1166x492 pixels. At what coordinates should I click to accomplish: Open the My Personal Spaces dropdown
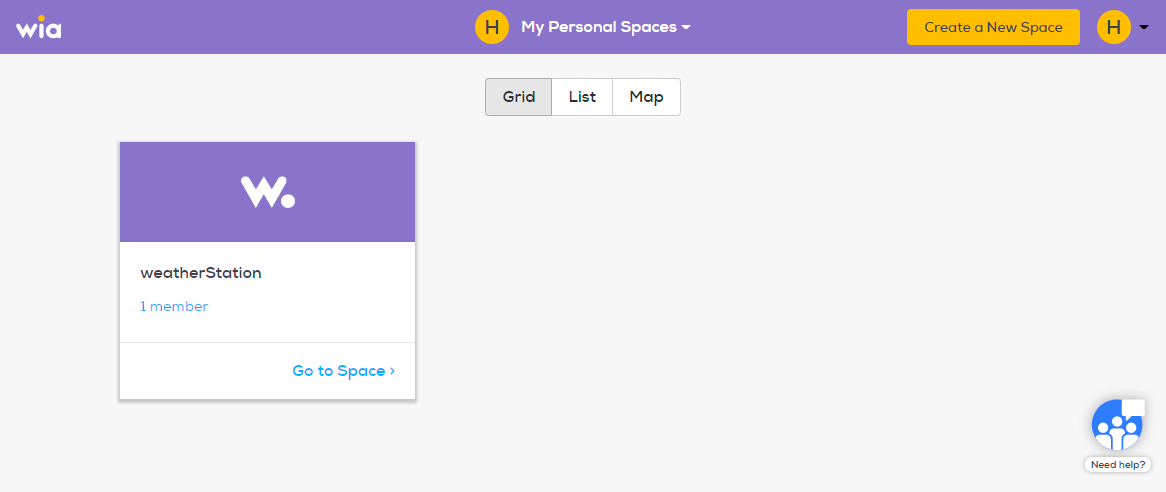(606, 27)
